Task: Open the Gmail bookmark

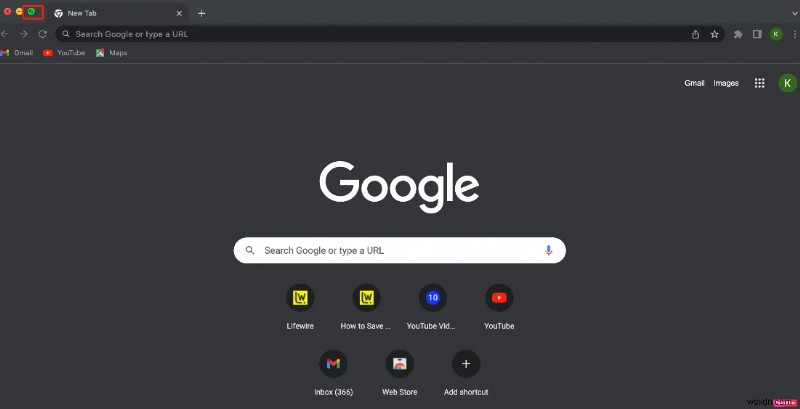Action: tap(17, 53)
